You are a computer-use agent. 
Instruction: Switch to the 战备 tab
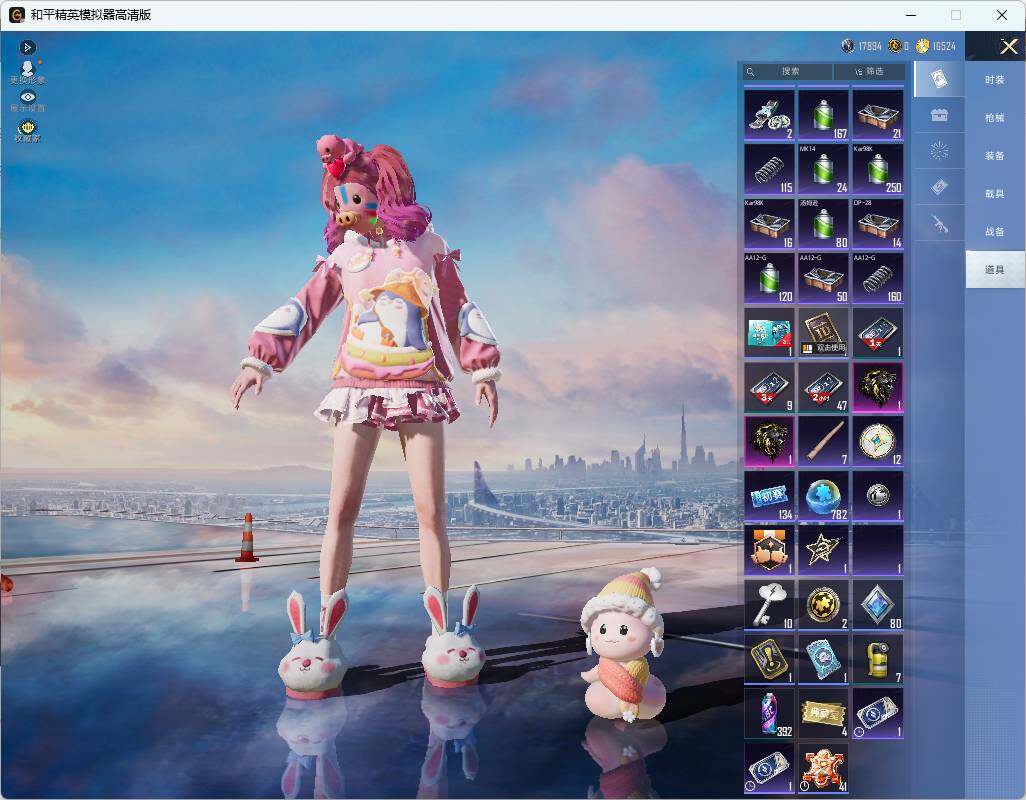995,232
